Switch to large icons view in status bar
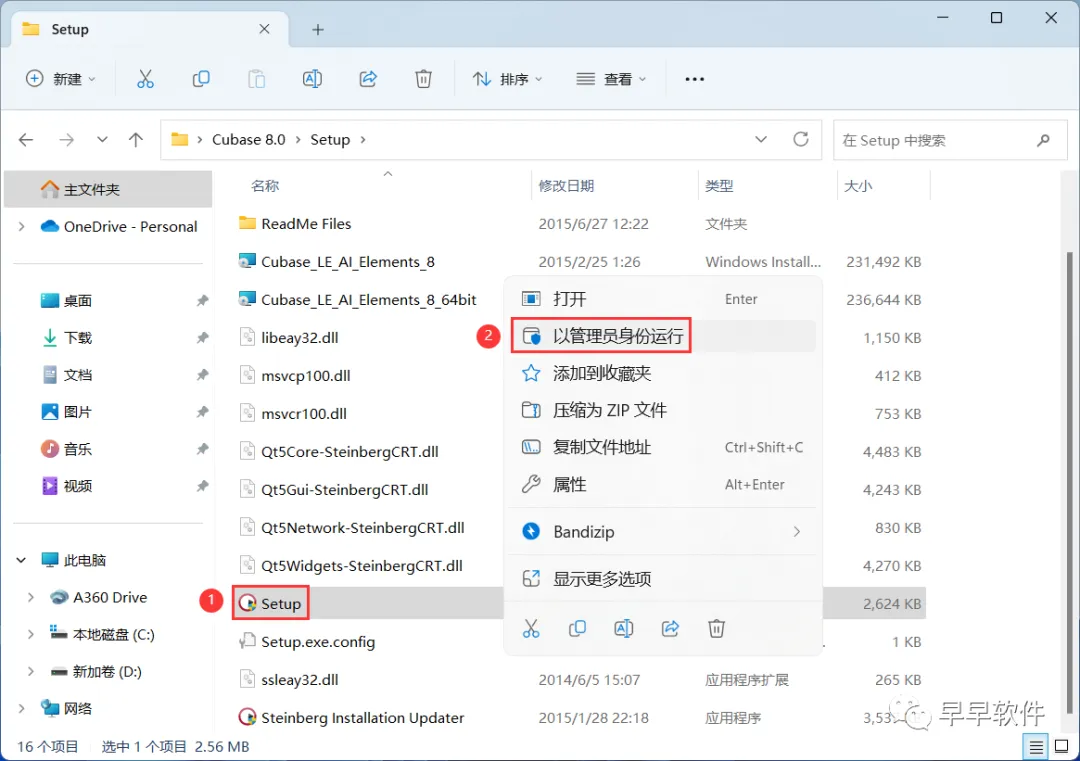1080x761 pixels. 1061,747
